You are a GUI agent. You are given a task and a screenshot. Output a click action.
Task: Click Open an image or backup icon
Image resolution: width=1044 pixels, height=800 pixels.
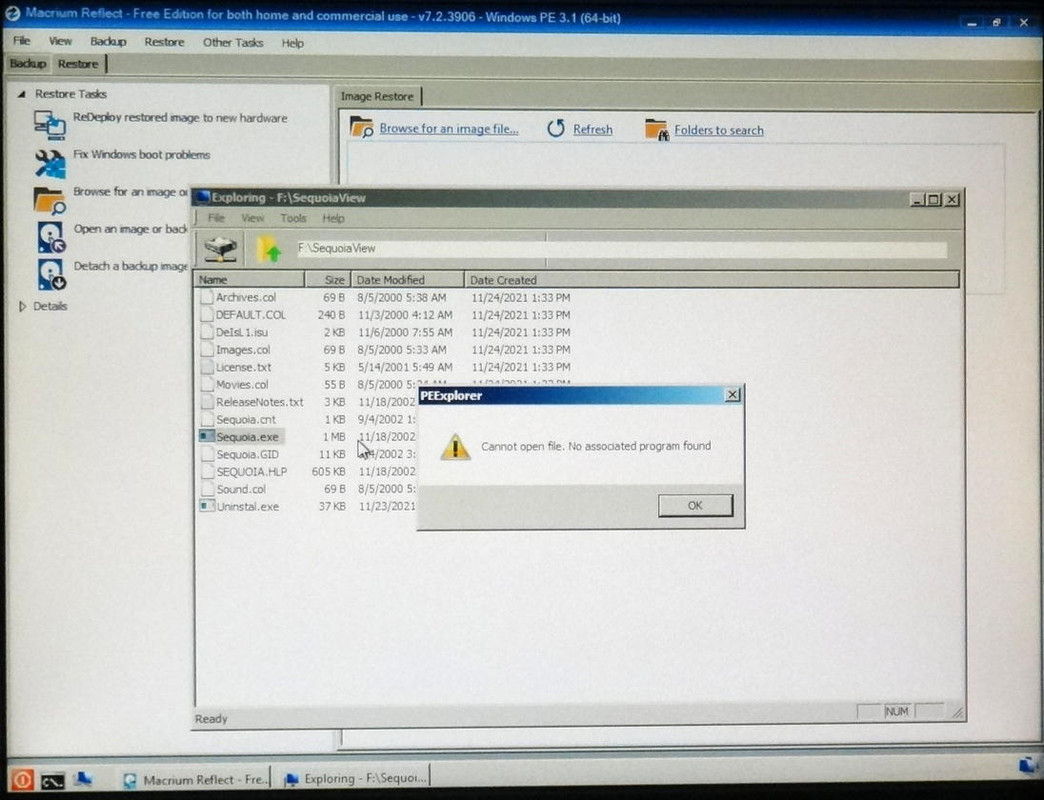tap(51, 238)
